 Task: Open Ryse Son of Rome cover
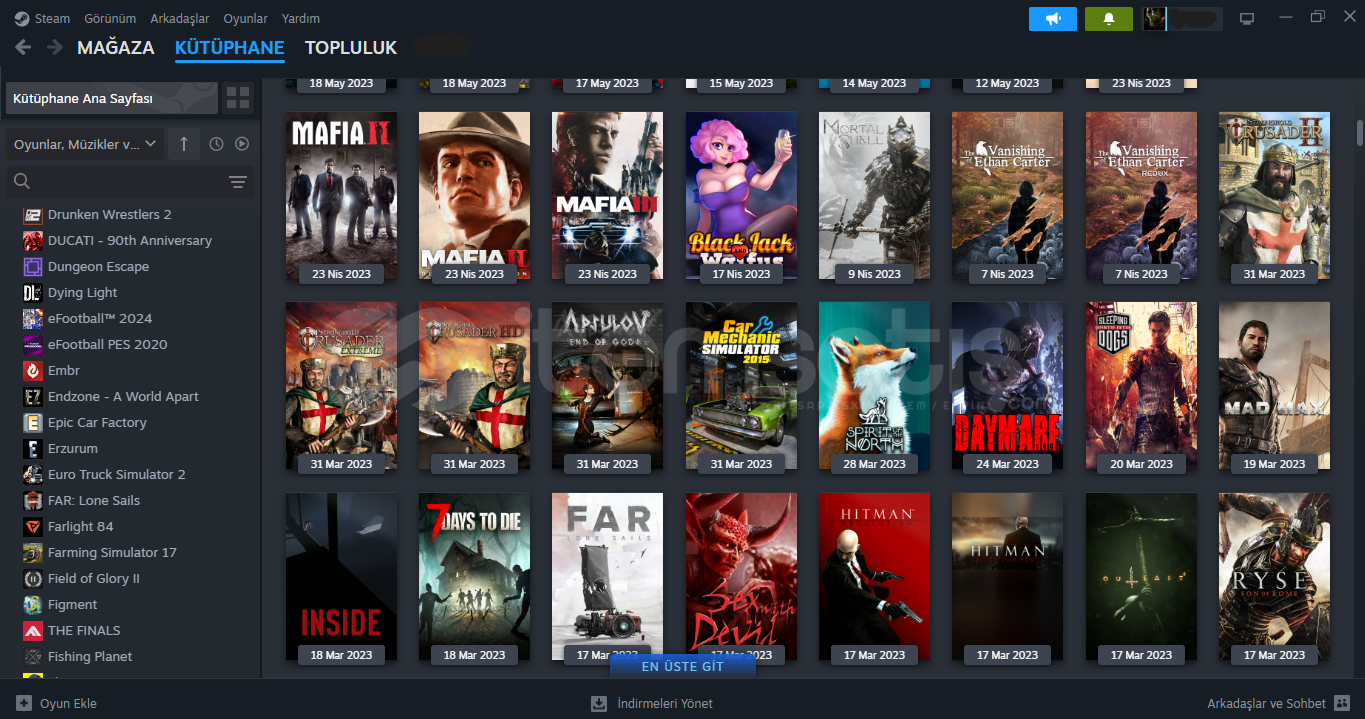(x=1274, y=577)
